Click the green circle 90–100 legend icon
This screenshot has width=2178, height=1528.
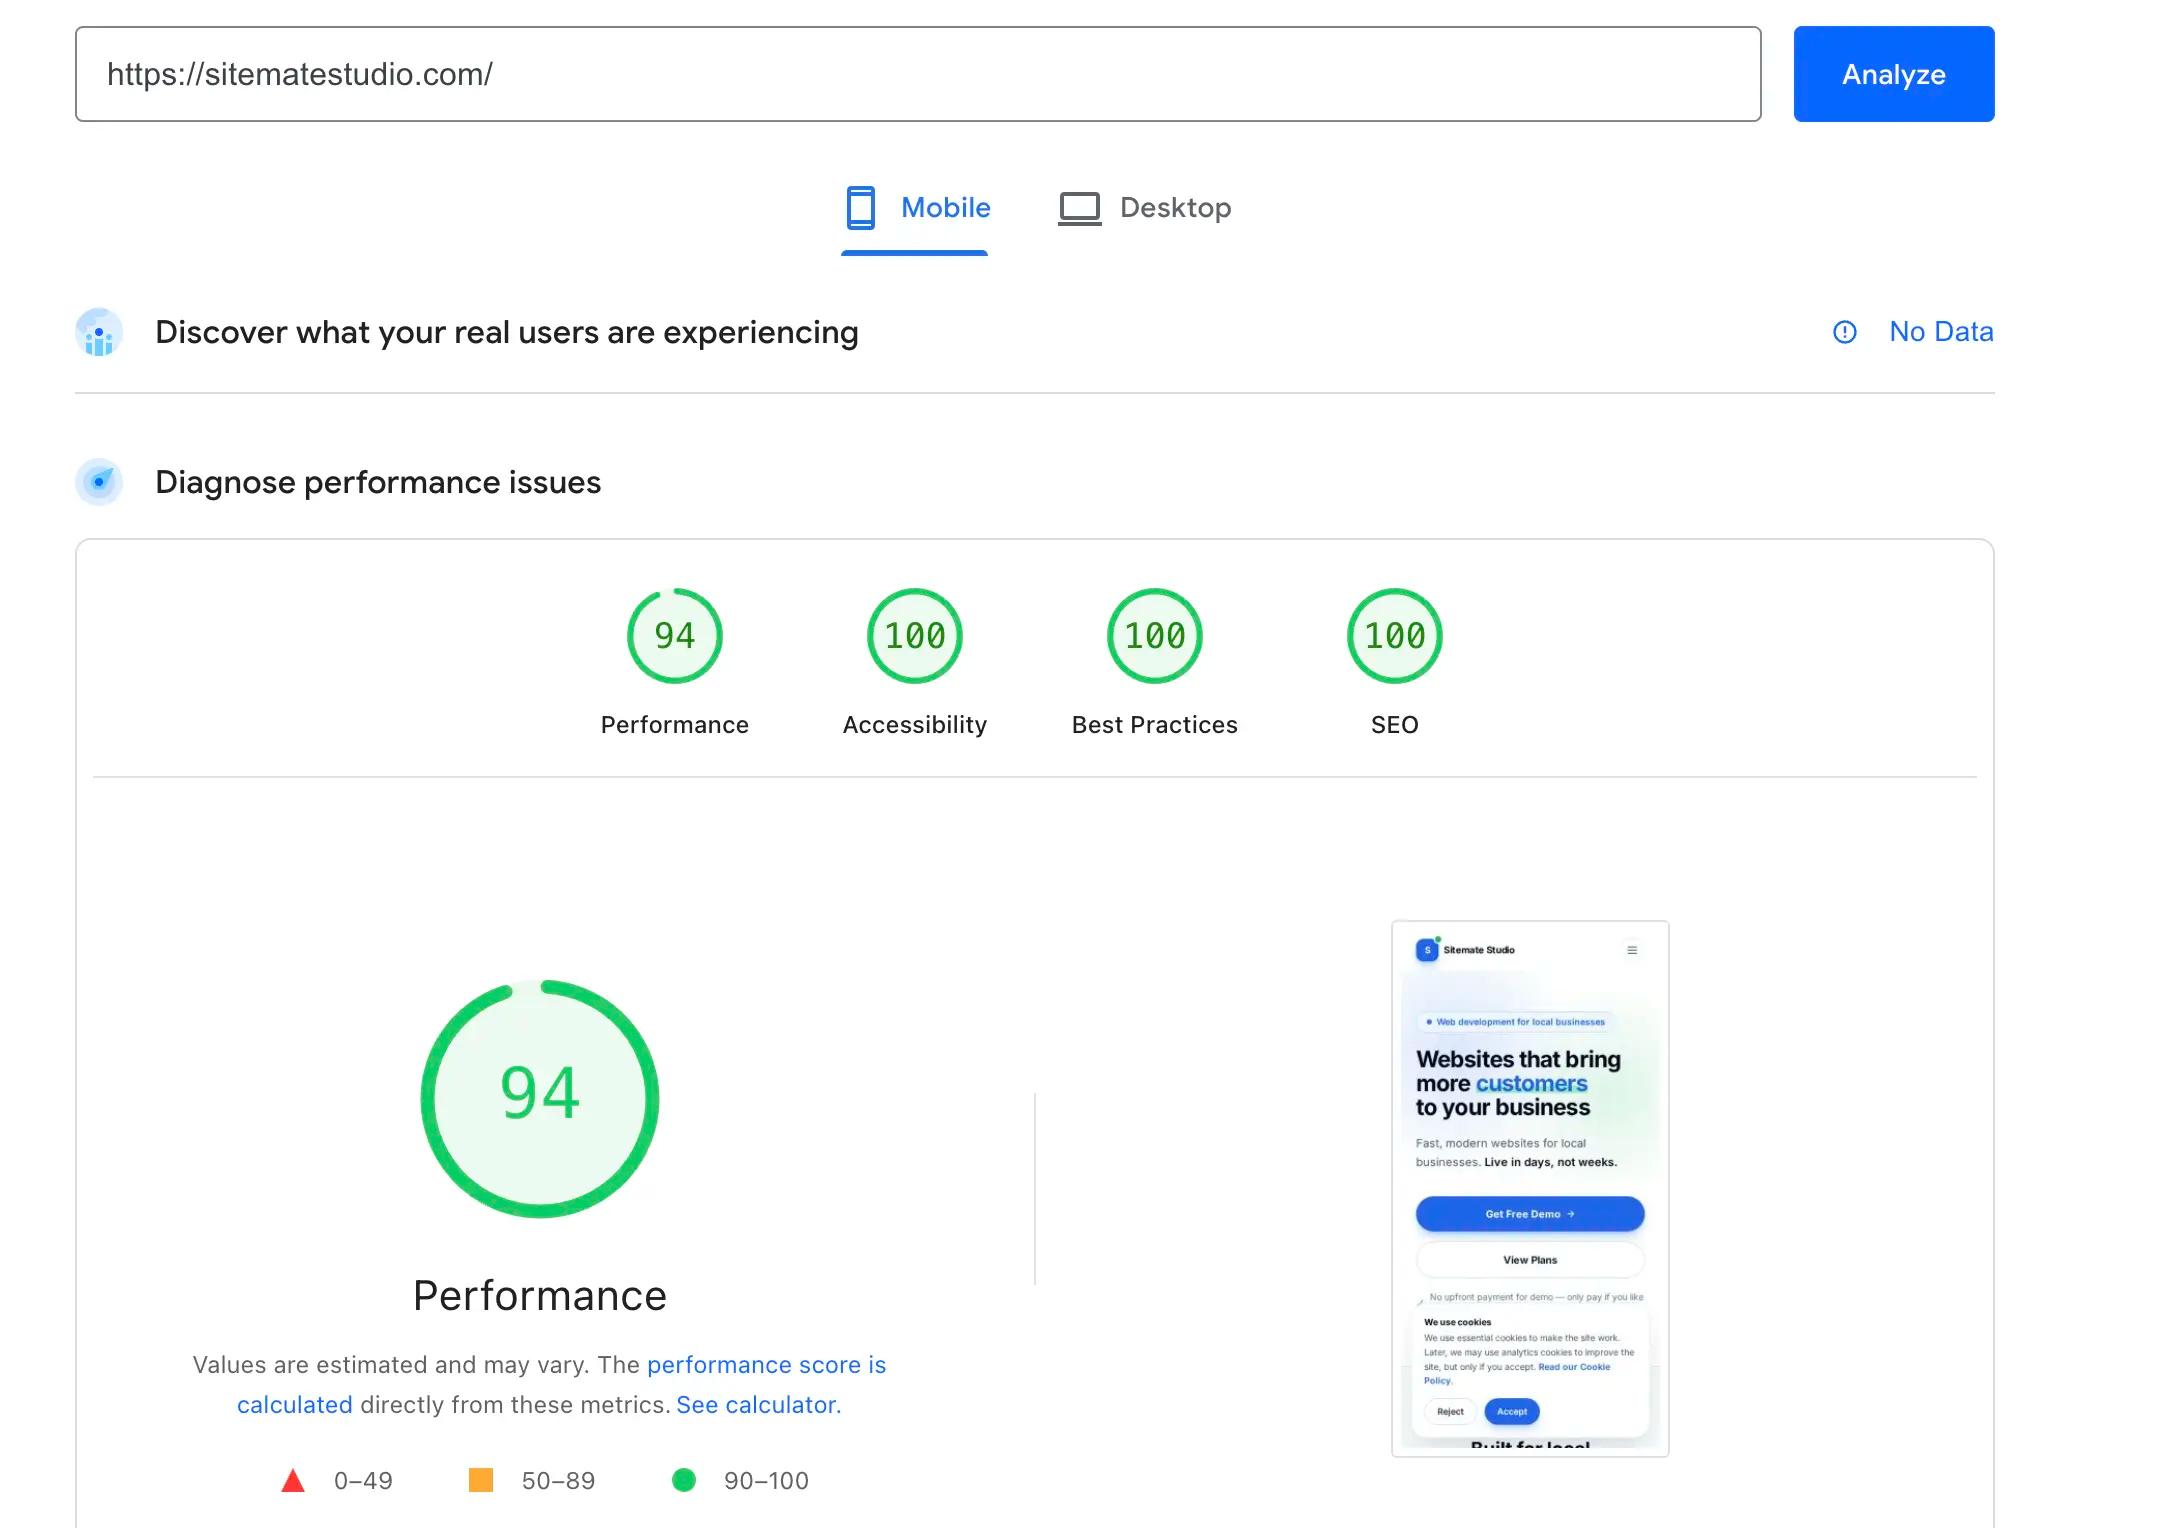[x=684, y=1480]
